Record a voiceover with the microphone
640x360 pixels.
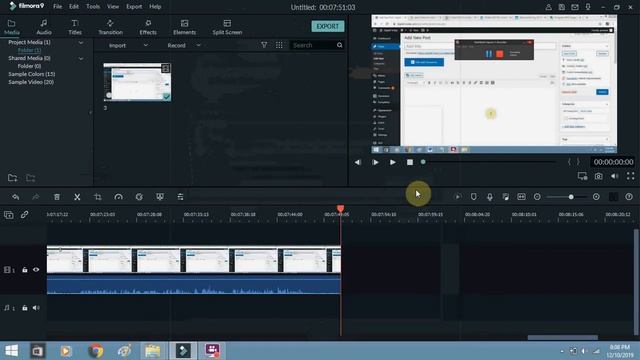coord(489,197)
